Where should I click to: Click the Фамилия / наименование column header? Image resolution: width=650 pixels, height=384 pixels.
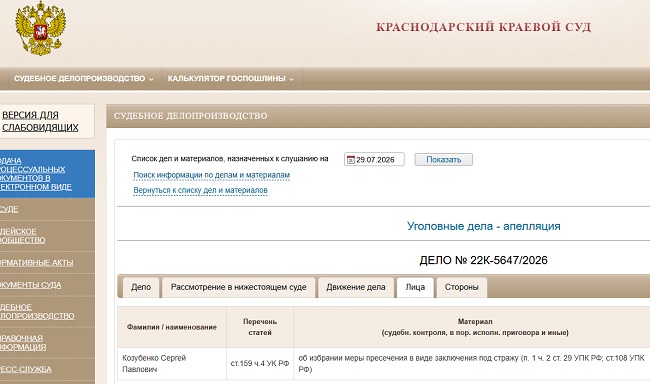172,327
